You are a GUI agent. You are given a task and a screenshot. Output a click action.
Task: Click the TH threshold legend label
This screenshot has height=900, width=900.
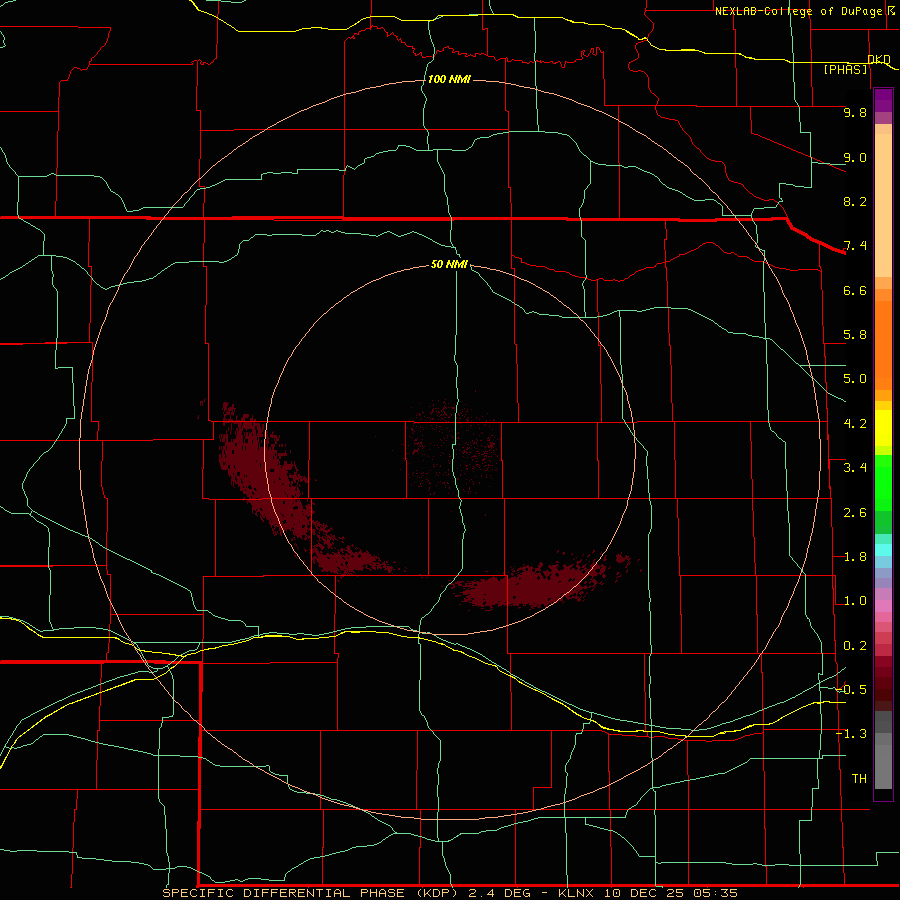coord(859,779)
